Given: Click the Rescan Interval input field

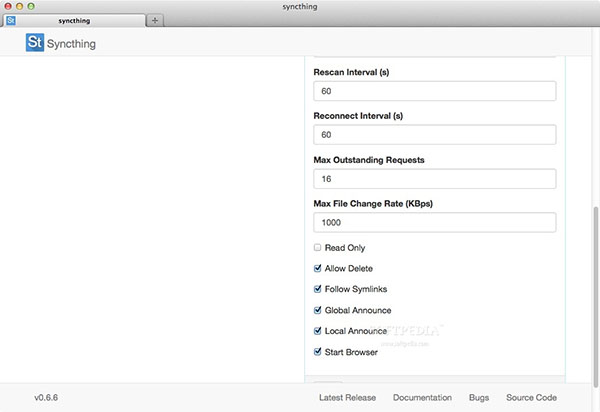Looking at the screenshot, I should [434, 92].
